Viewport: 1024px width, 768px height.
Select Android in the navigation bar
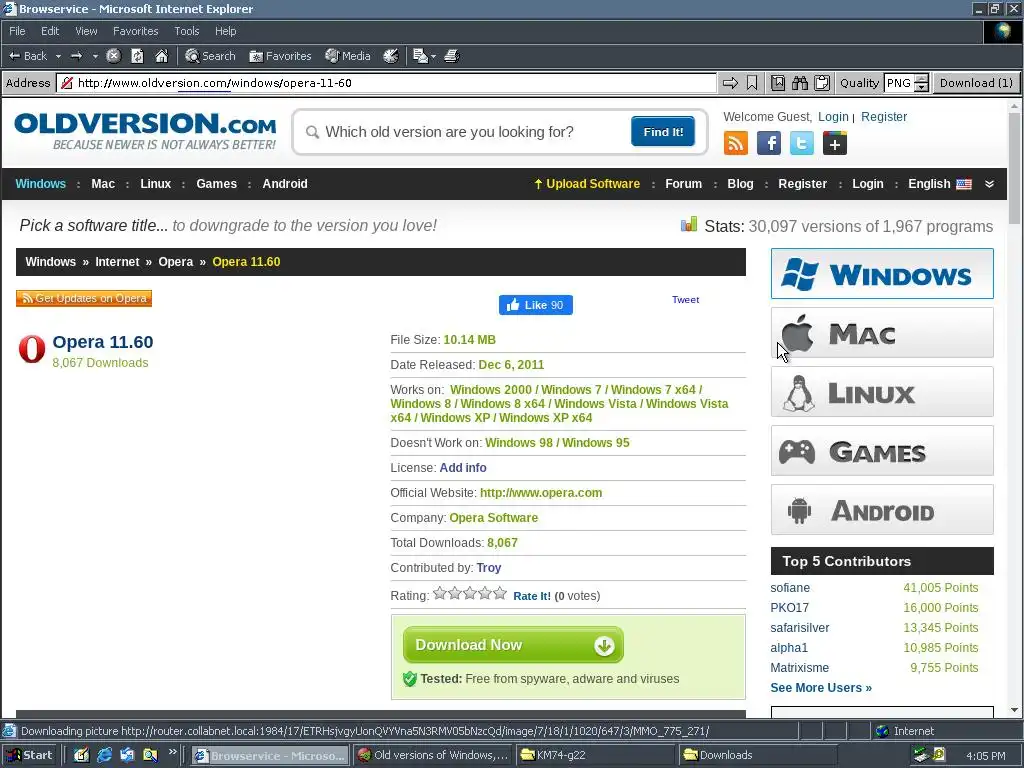(x=285, y=184)
